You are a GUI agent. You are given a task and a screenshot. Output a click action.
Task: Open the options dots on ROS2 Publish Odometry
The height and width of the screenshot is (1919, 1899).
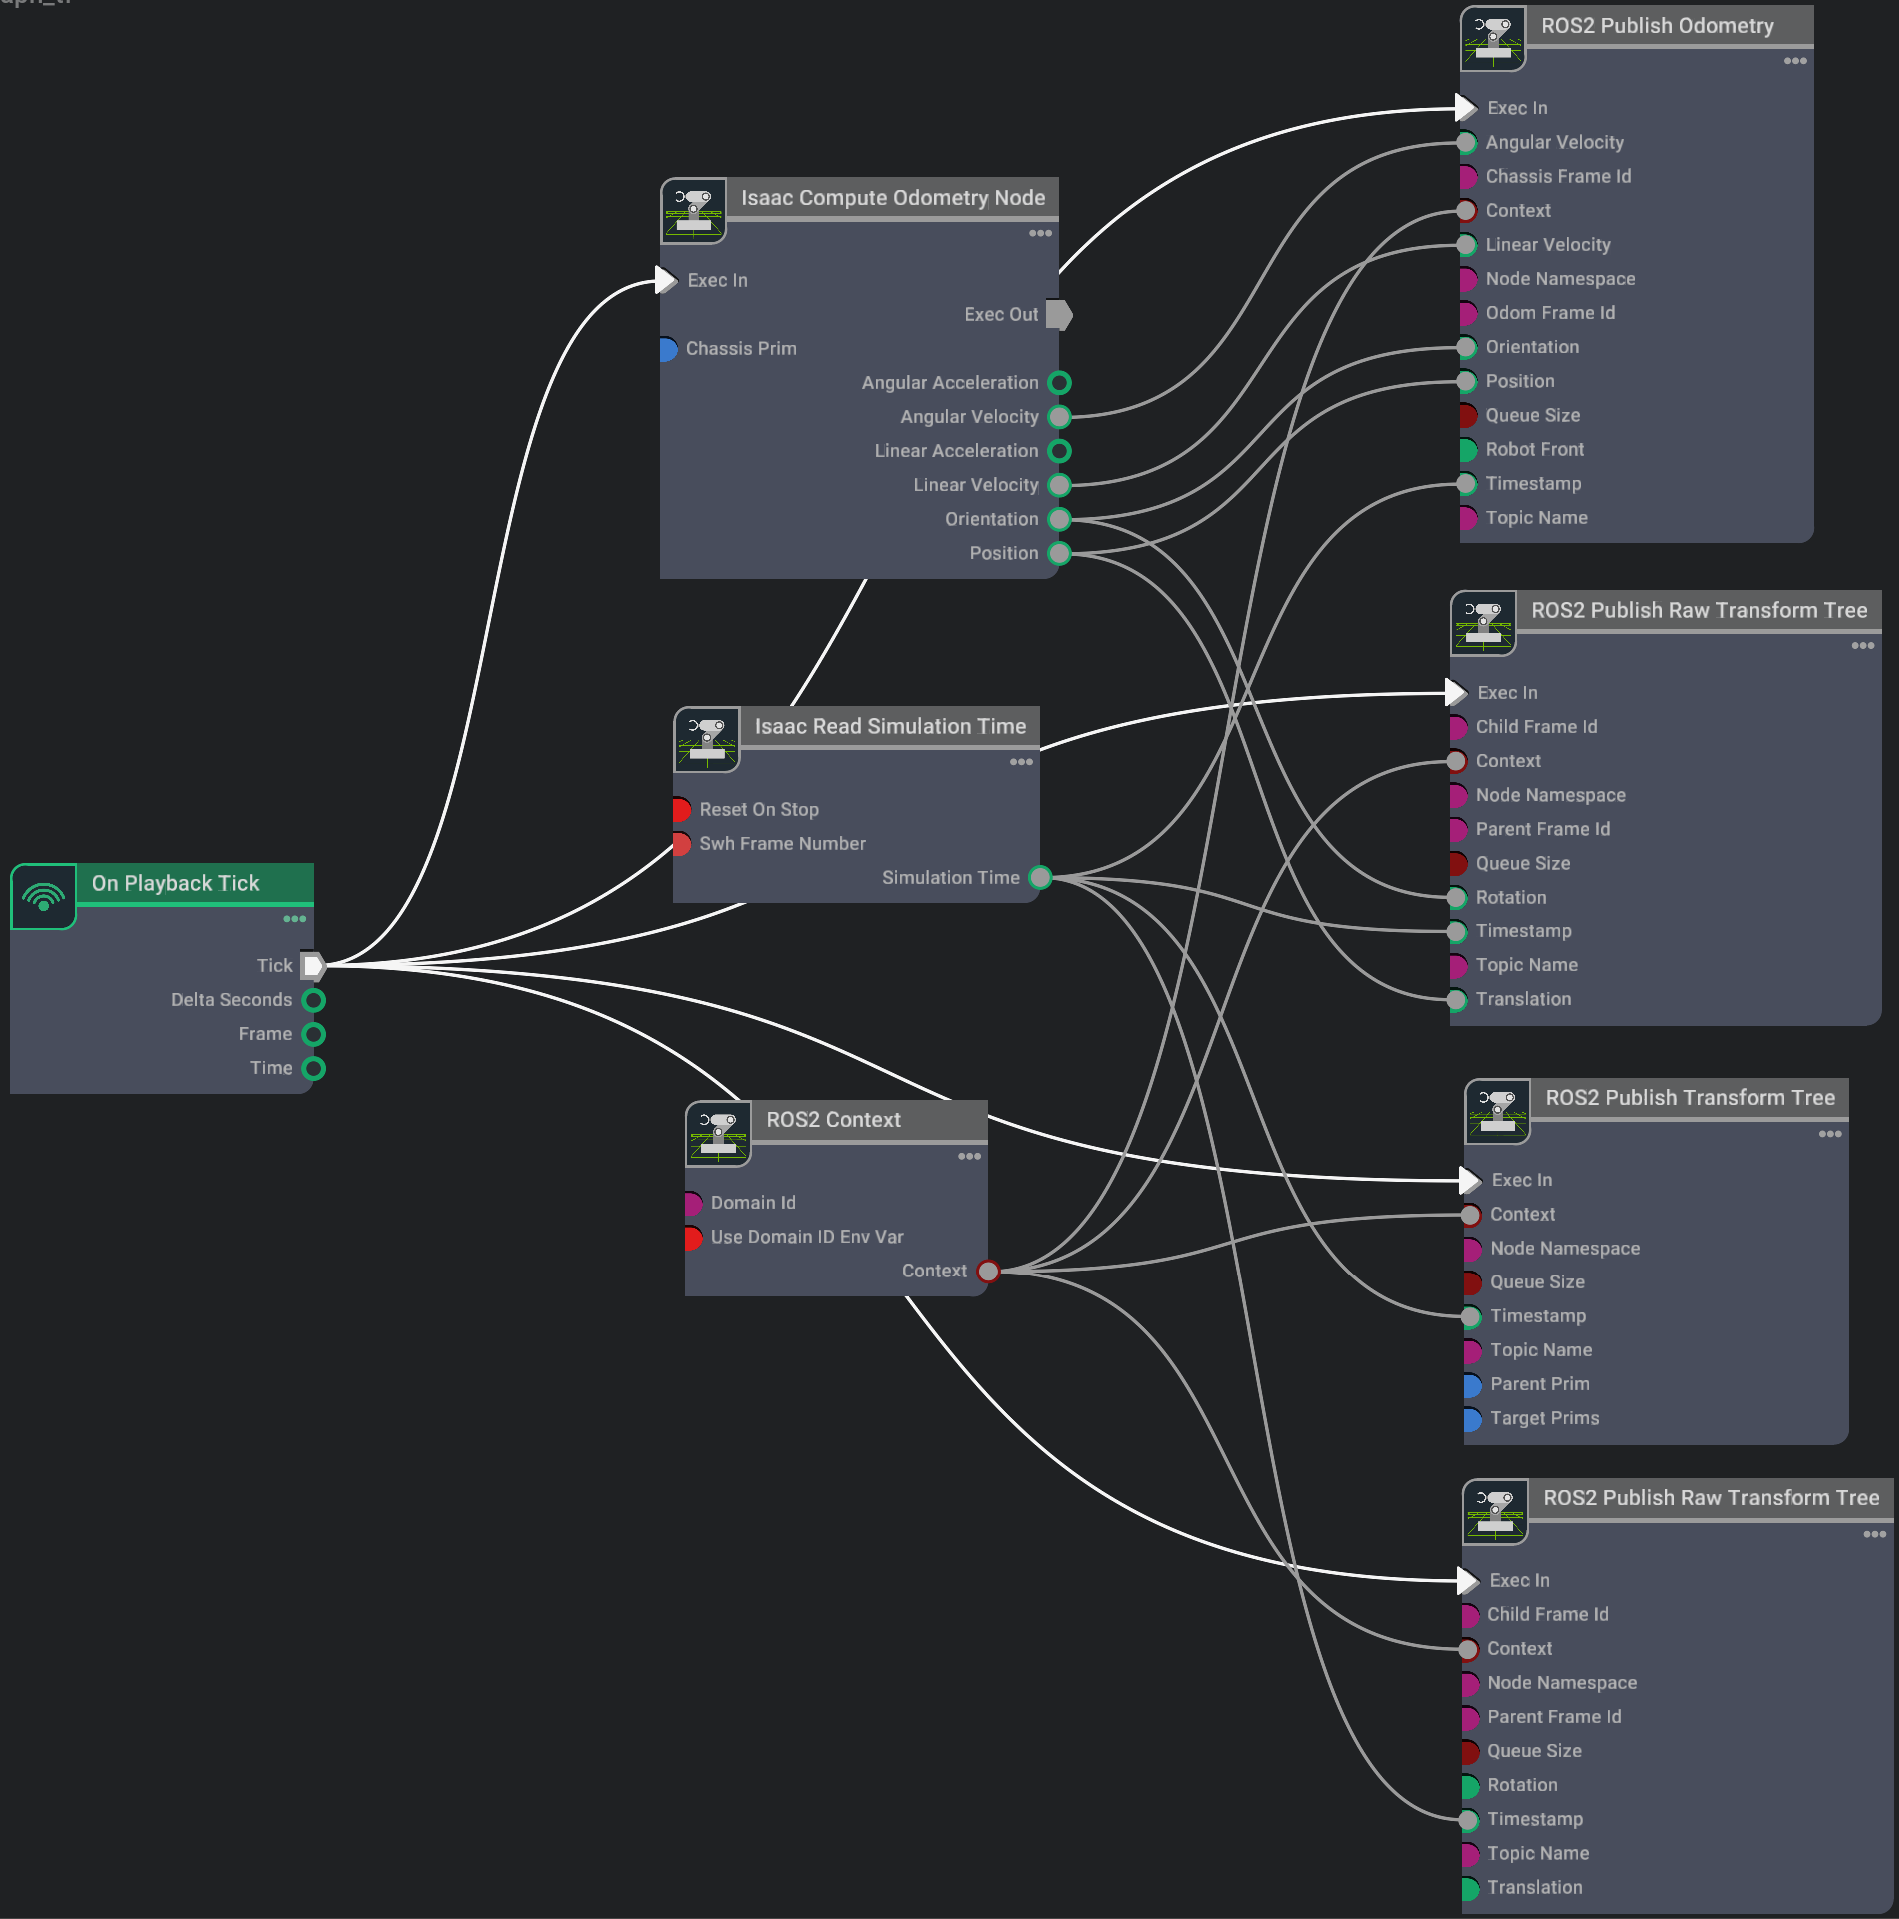[1795, 61]
